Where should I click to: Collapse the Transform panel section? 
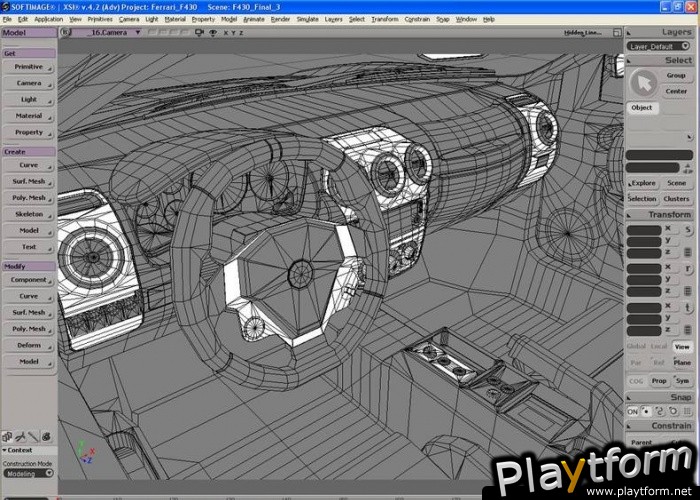(629, 216)
